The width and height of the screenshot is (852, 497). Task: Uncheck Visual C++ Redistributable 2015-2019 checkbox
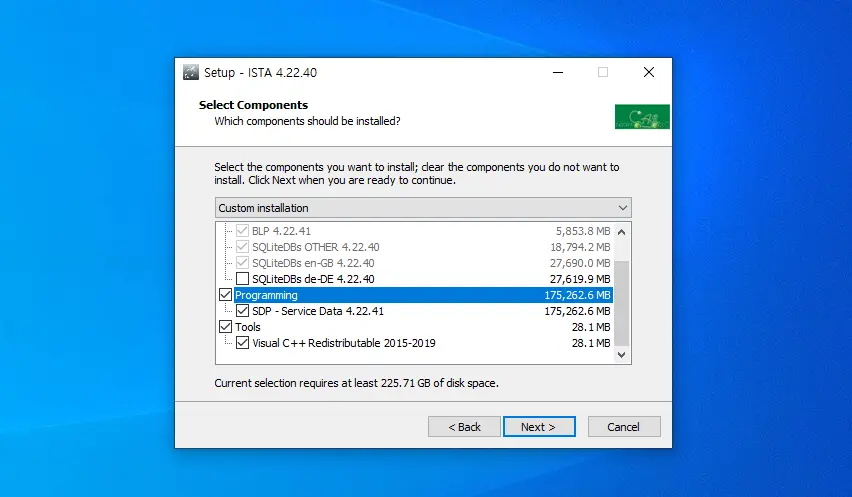[242, 343]
